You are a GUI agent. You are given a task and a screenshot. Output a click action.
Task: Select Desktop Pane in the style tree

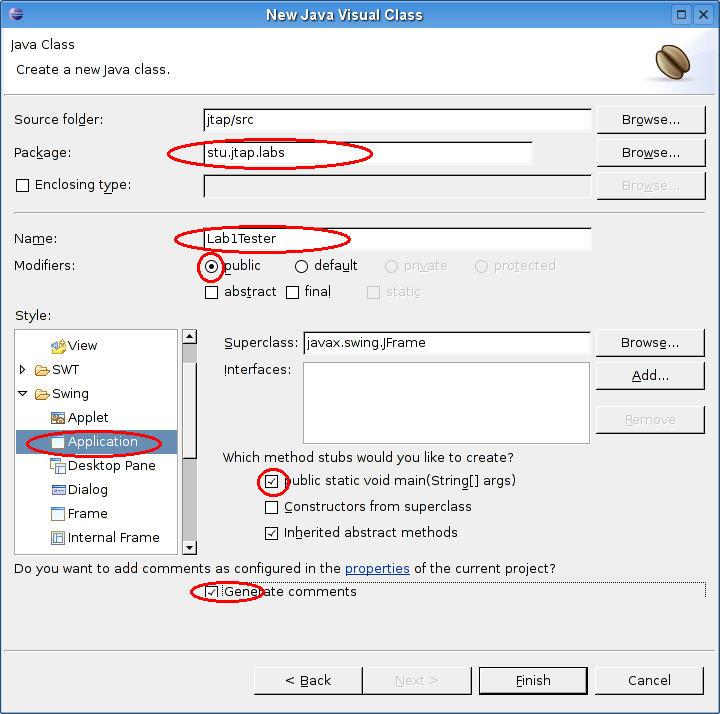coord(112,466)
